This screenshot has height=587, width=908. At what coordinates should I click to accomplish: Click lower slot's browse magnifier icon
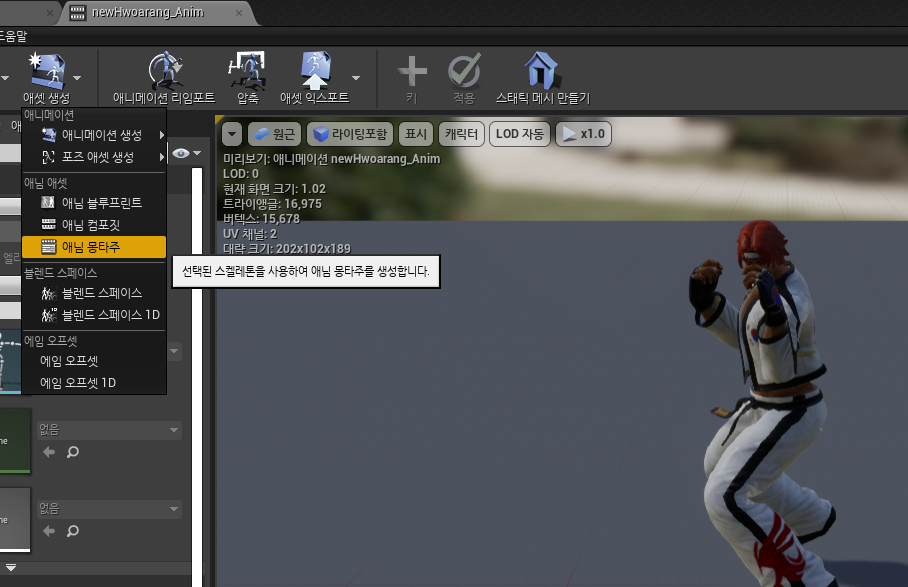(72, 531)
